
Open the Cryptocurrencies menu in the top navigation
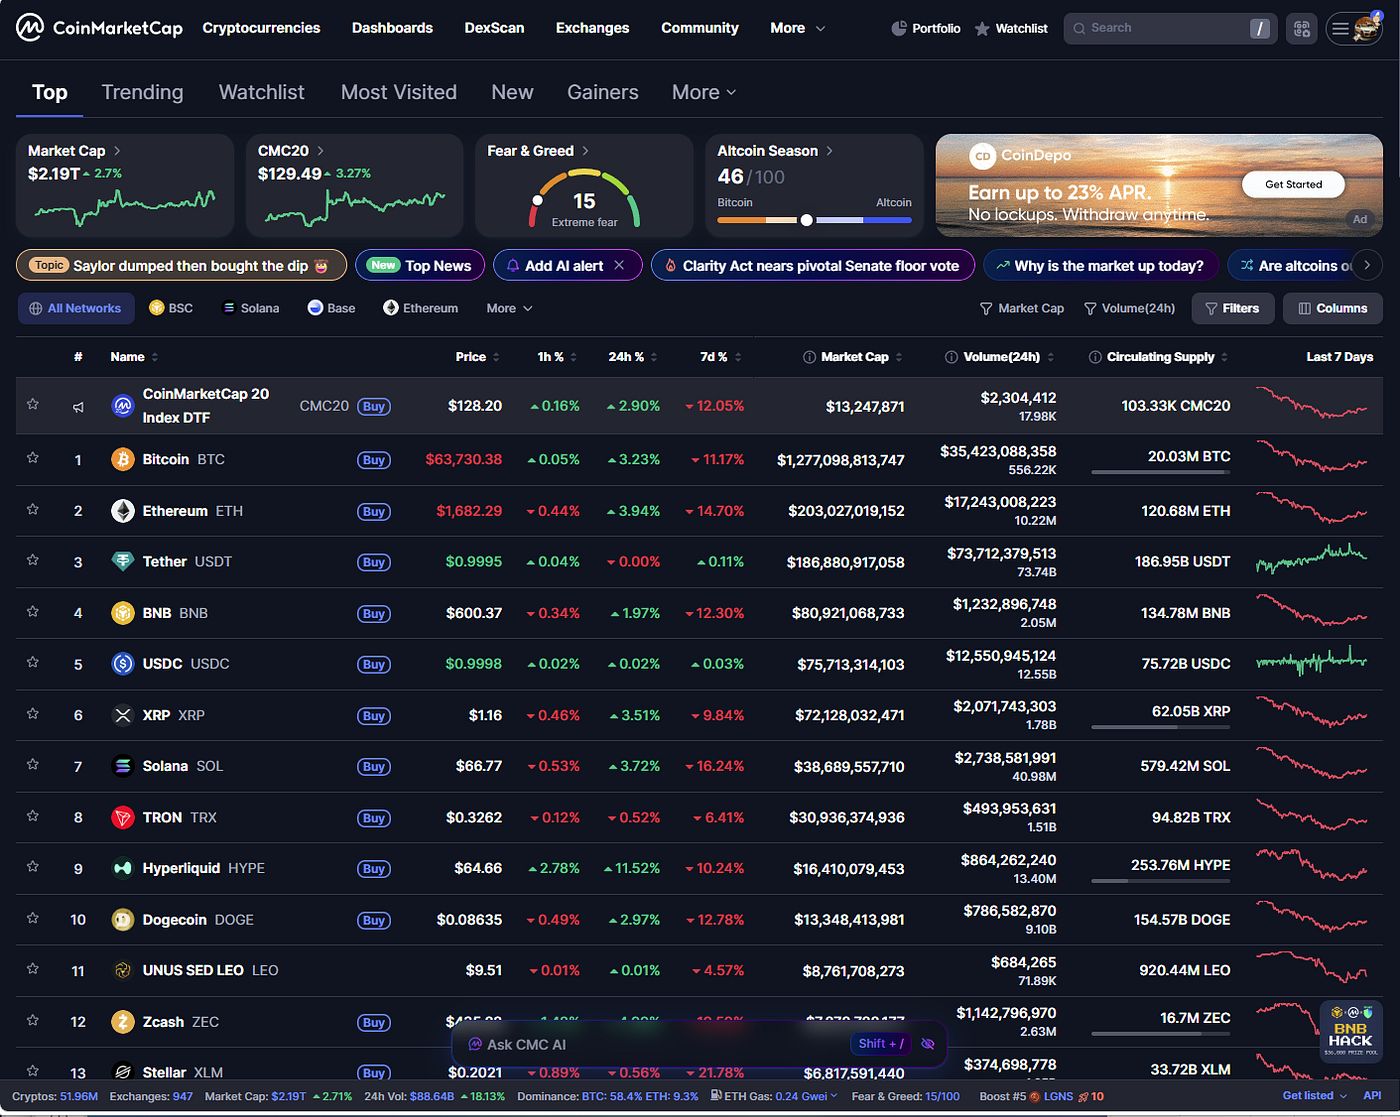coord(261,28)
